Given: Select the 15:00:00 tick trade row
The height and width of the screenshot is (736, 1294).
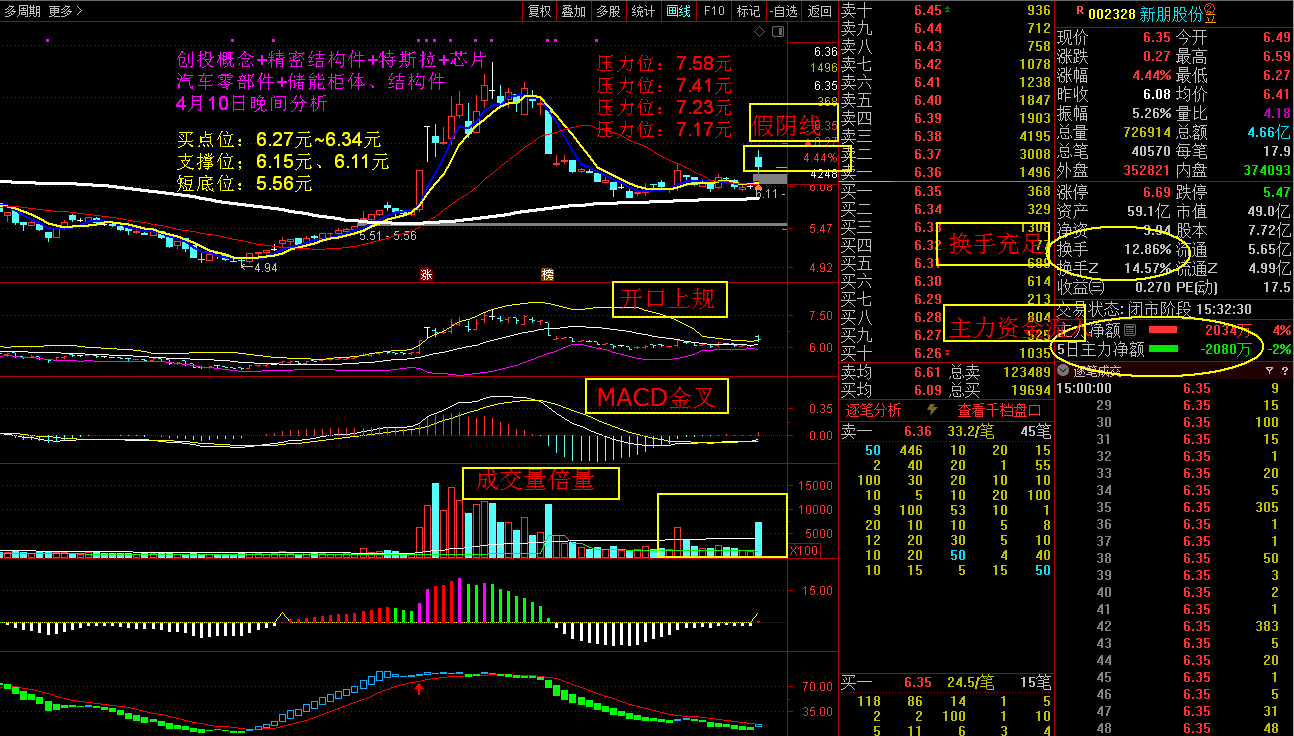Looking at the screenshot, I should click(1173, 388).
